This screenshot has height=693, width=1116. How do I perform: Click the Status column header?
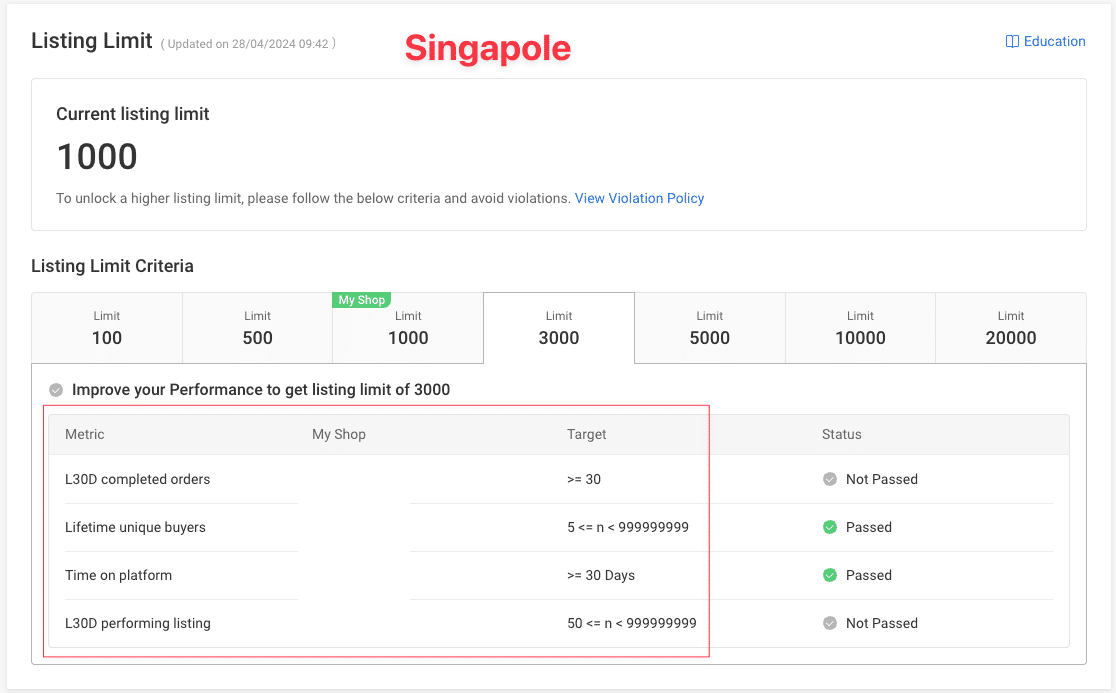841,434
